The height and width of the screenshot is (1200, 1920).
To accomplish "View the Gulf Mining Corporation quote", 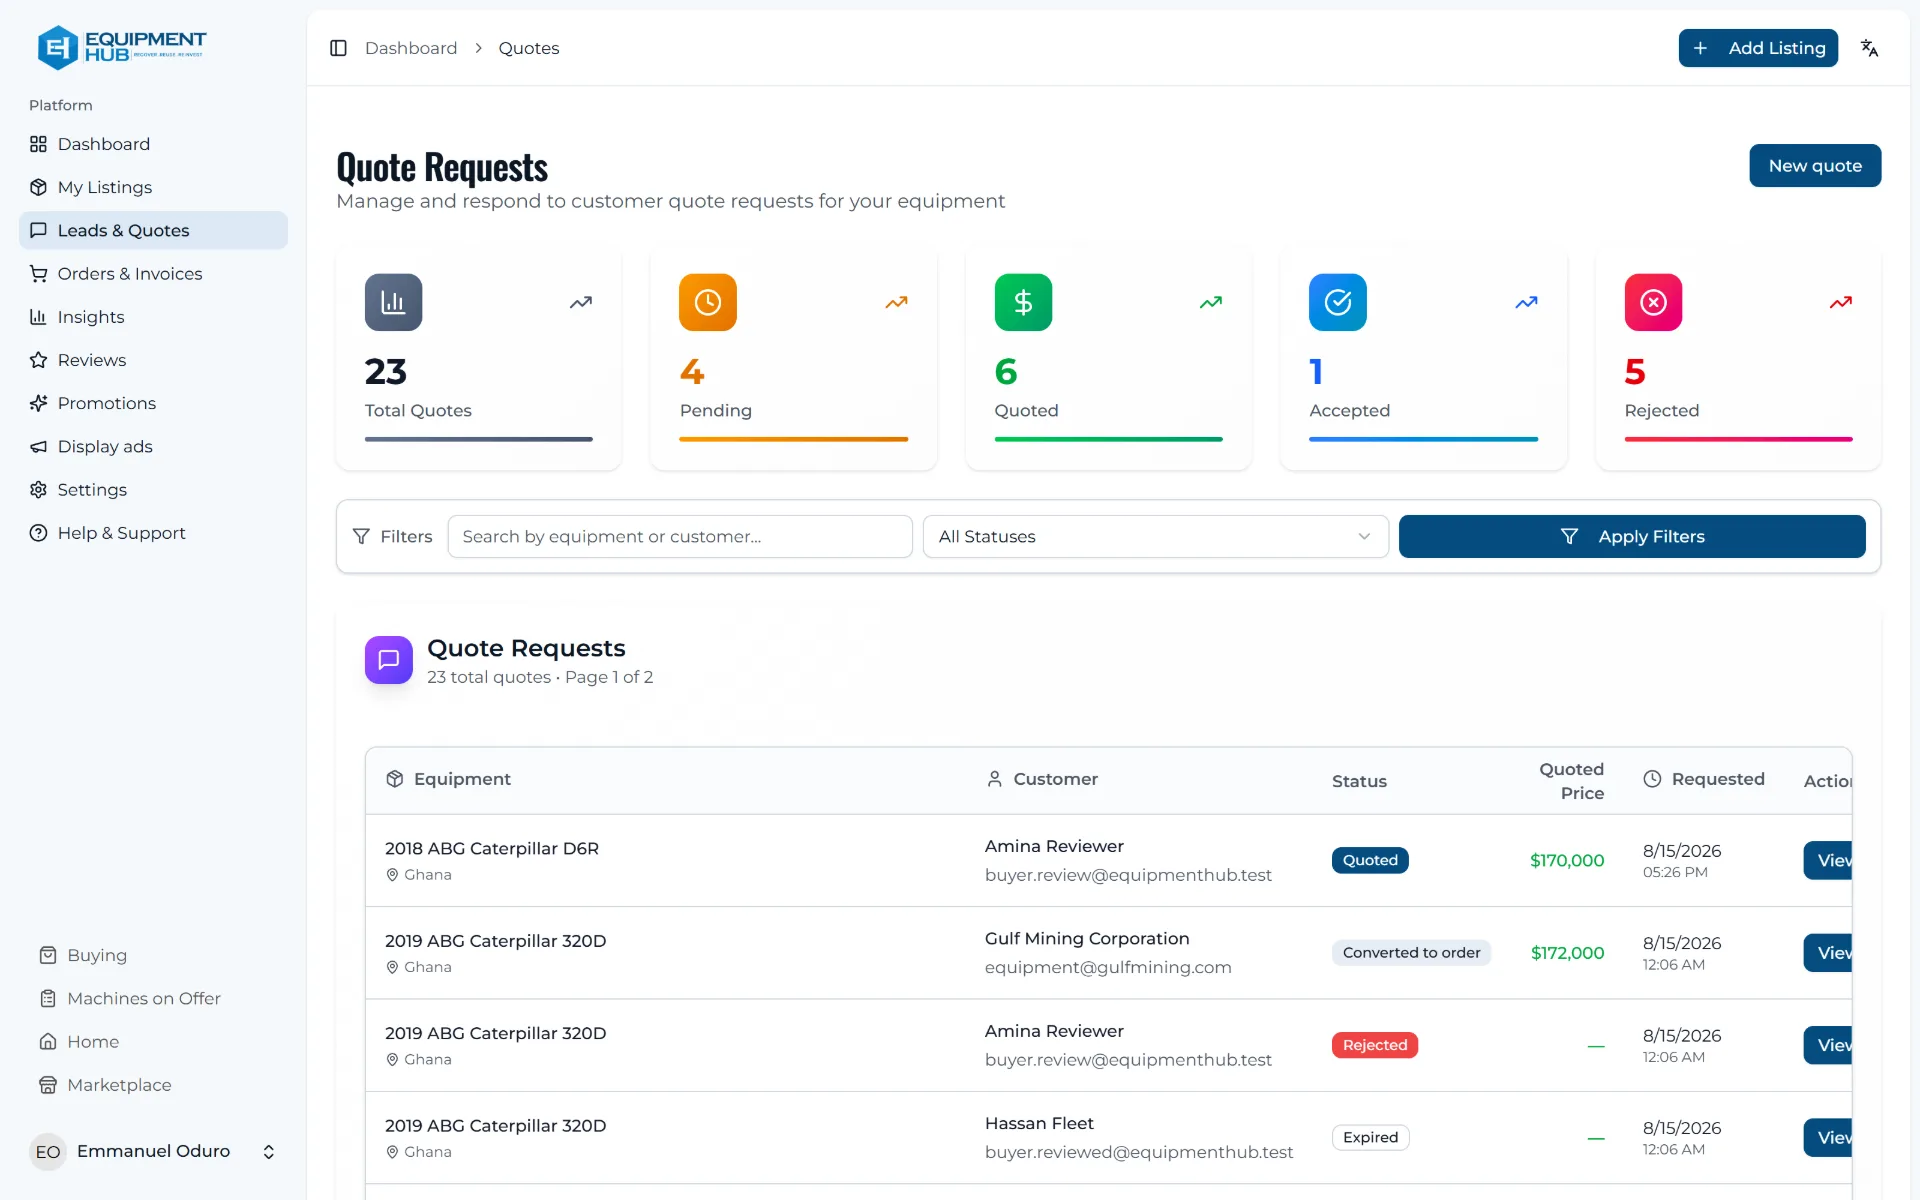I will pyautogui.click(x=1828, y=953).
